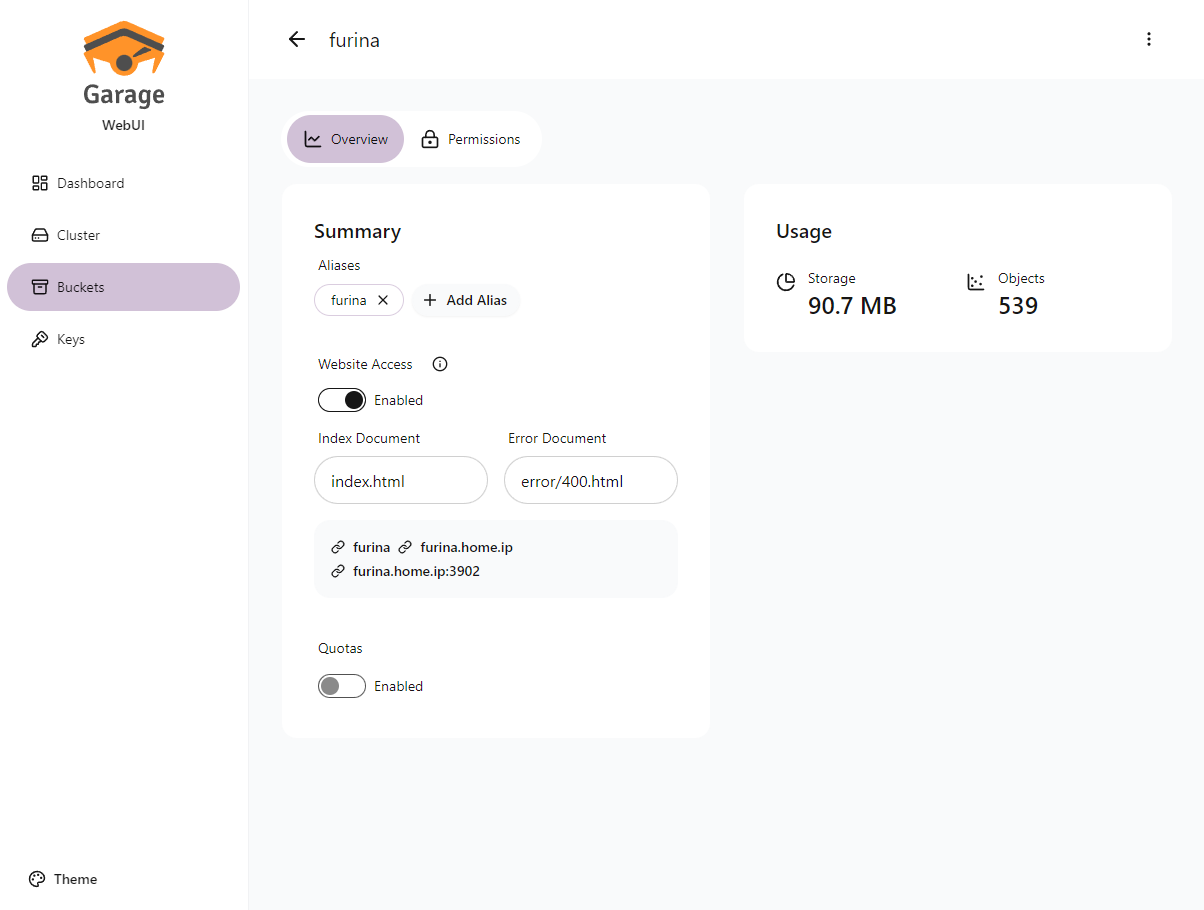Click the link icon beside furina.home.ip:3902

338,572
